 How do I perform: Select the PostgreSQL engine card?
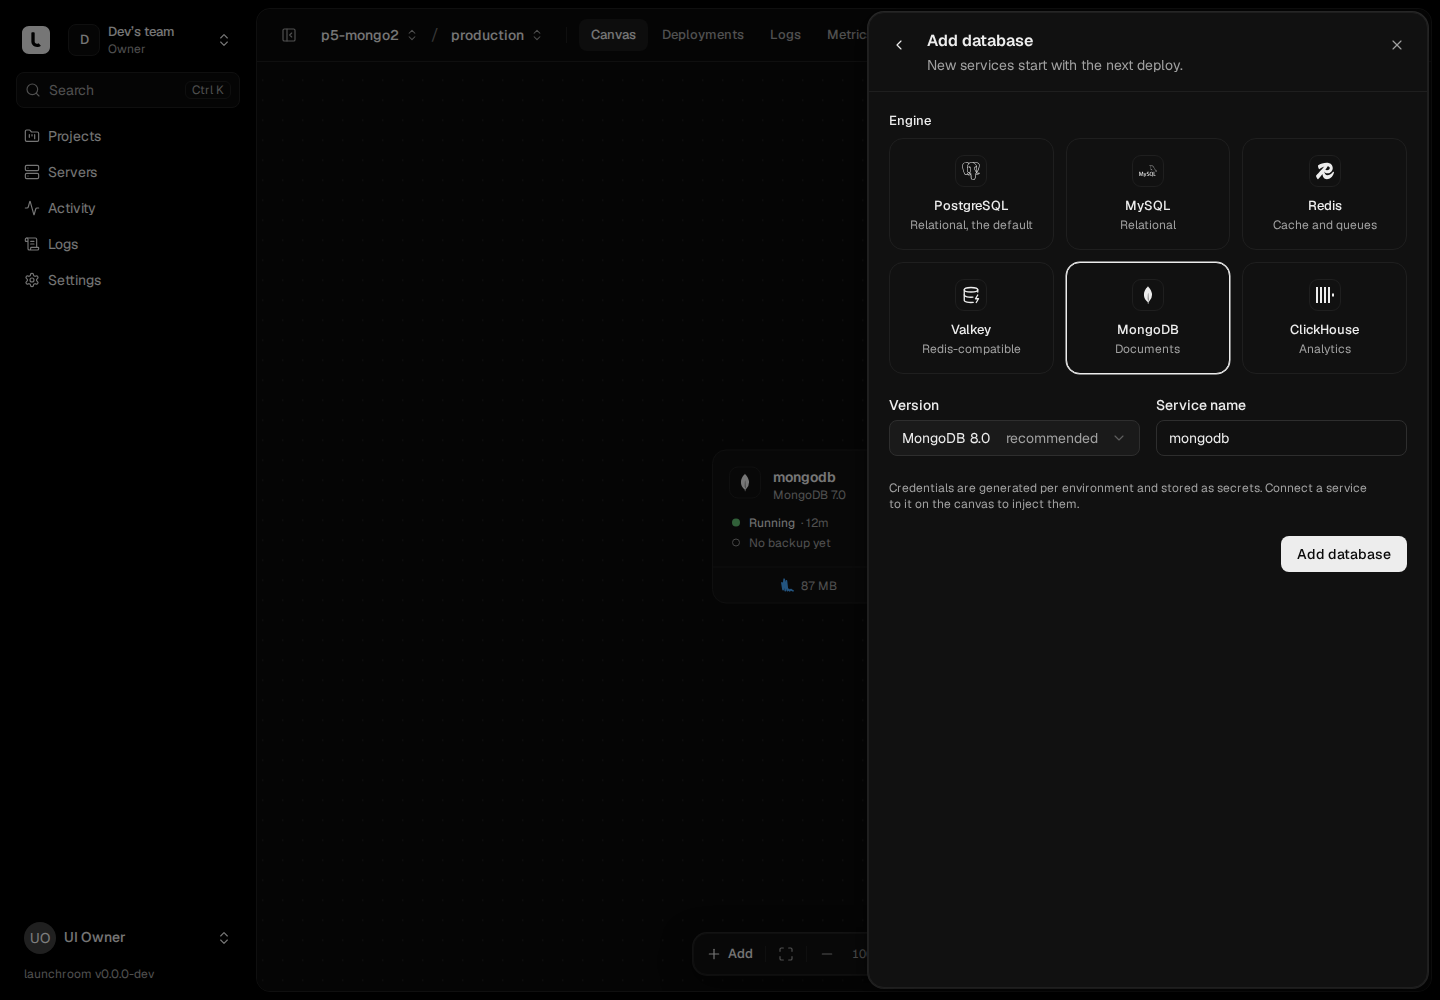tap(971, 194)
